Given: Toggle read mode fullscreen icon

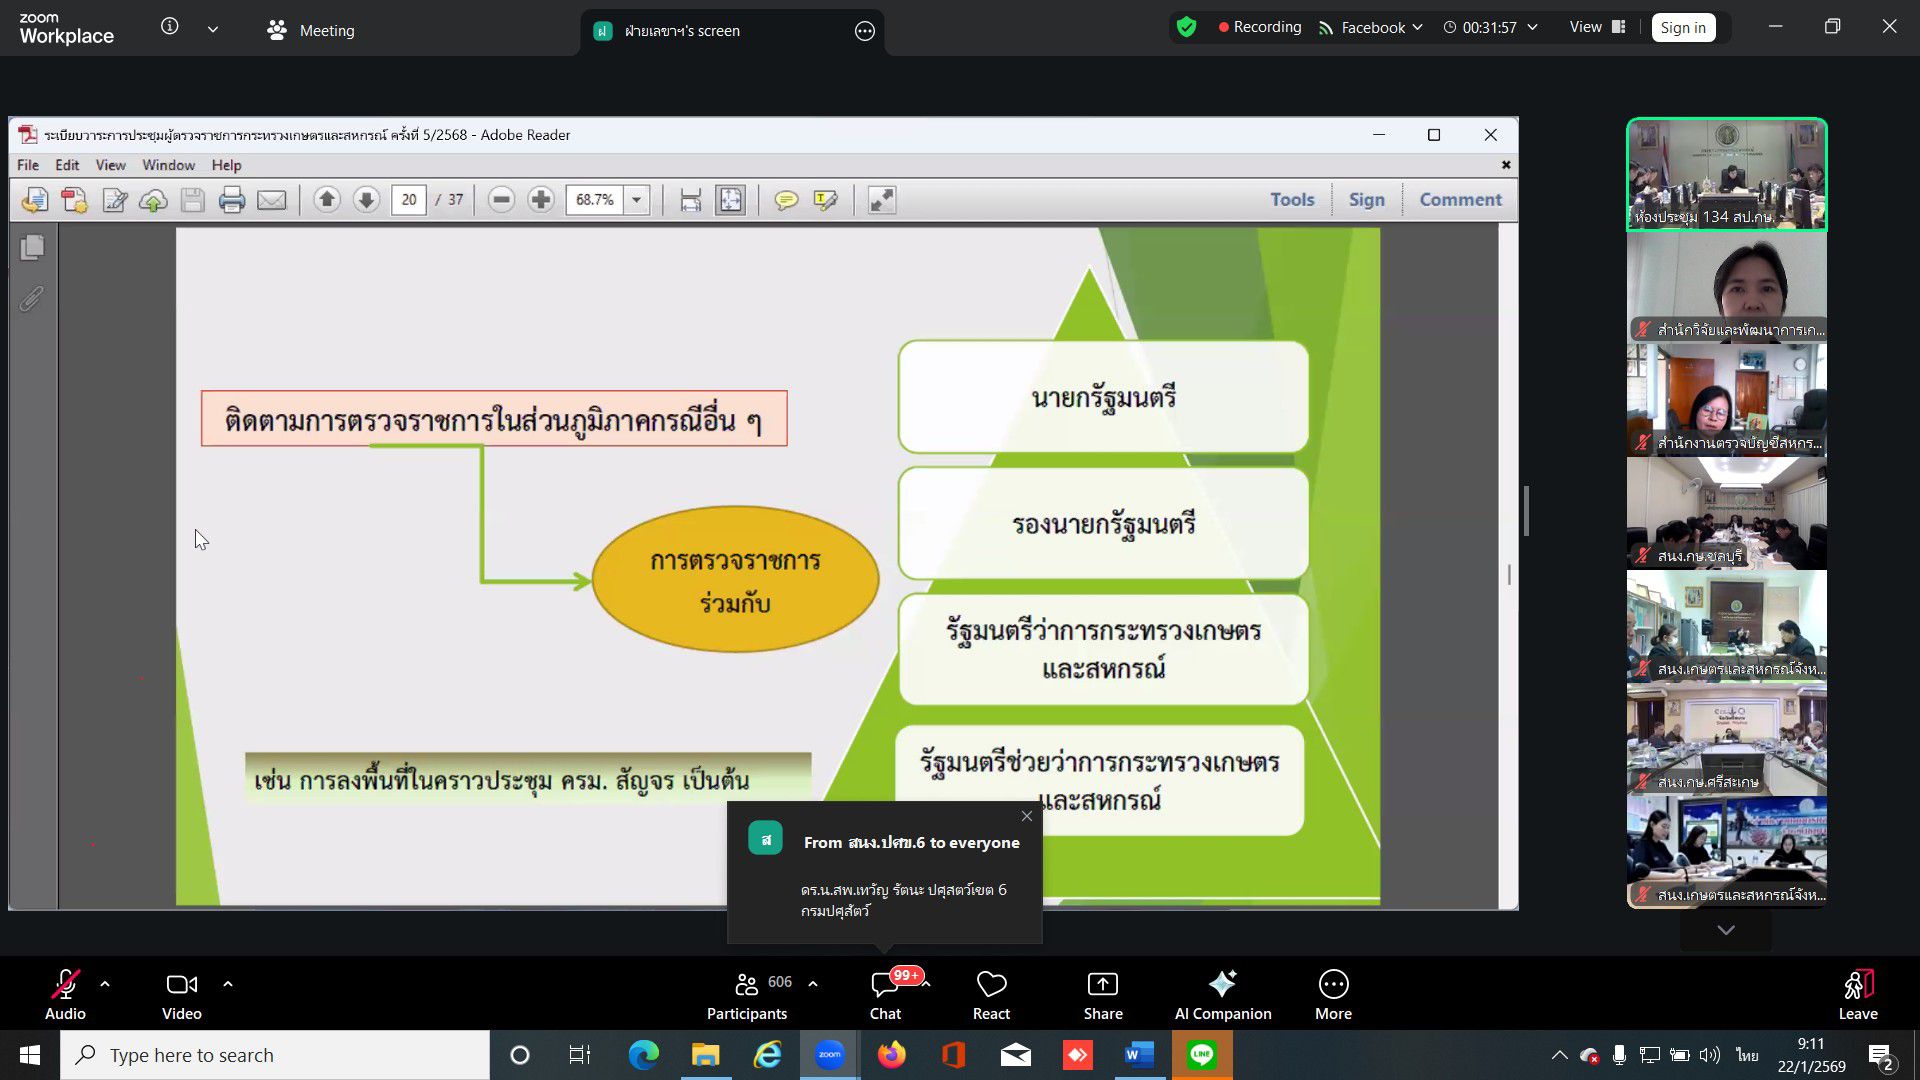Looking at the screenshot, I should (x=881, y=200).
